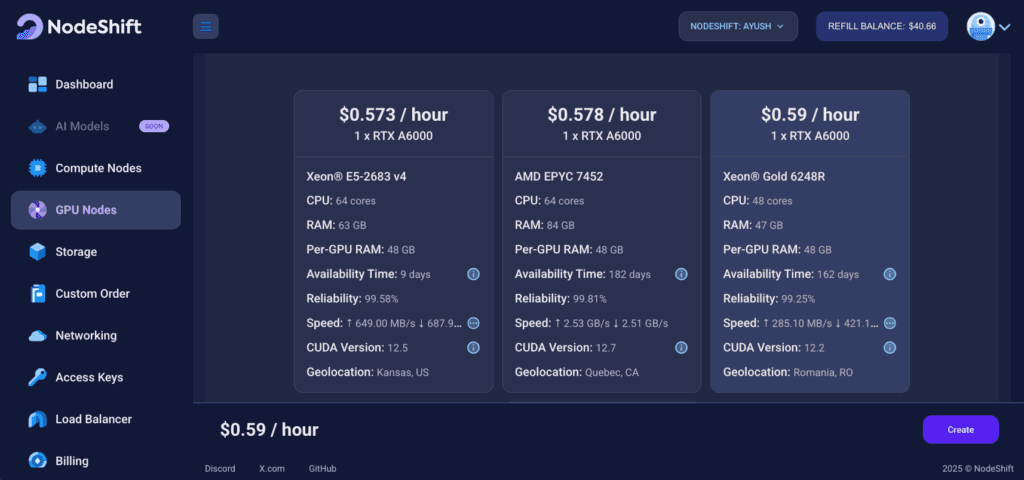
Task: Open Dashboard in the sidebar
Action: pos(96,84)
